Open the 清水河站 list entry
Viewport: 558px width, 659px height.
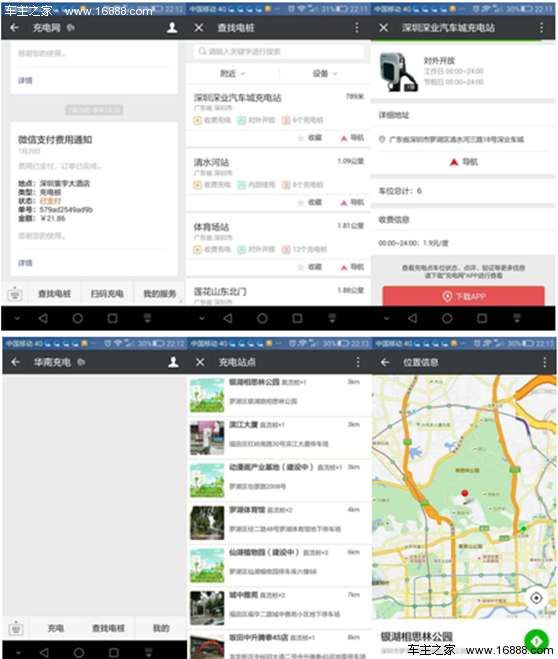click(278, 173)
